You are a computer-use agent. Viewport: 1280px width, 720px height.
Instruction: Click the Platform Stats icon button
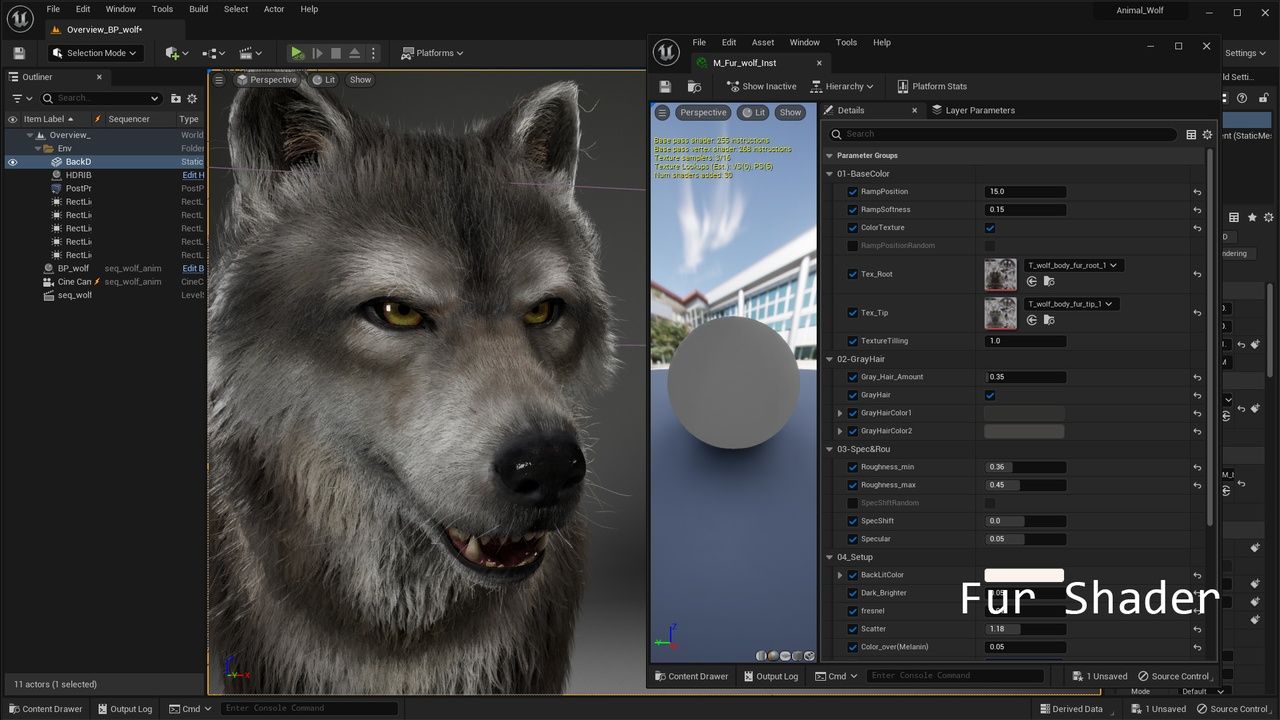[903, 86]
